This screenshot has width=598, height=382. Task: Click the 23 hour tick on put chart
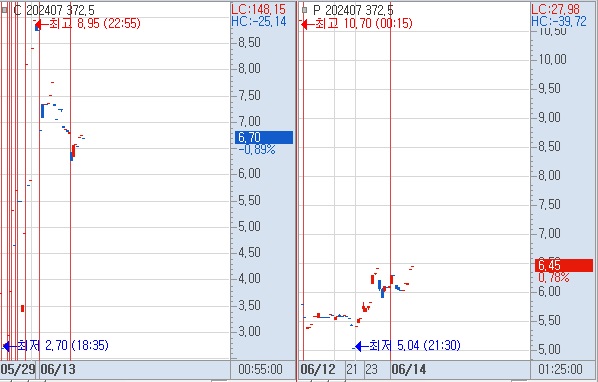coord(371,369)
